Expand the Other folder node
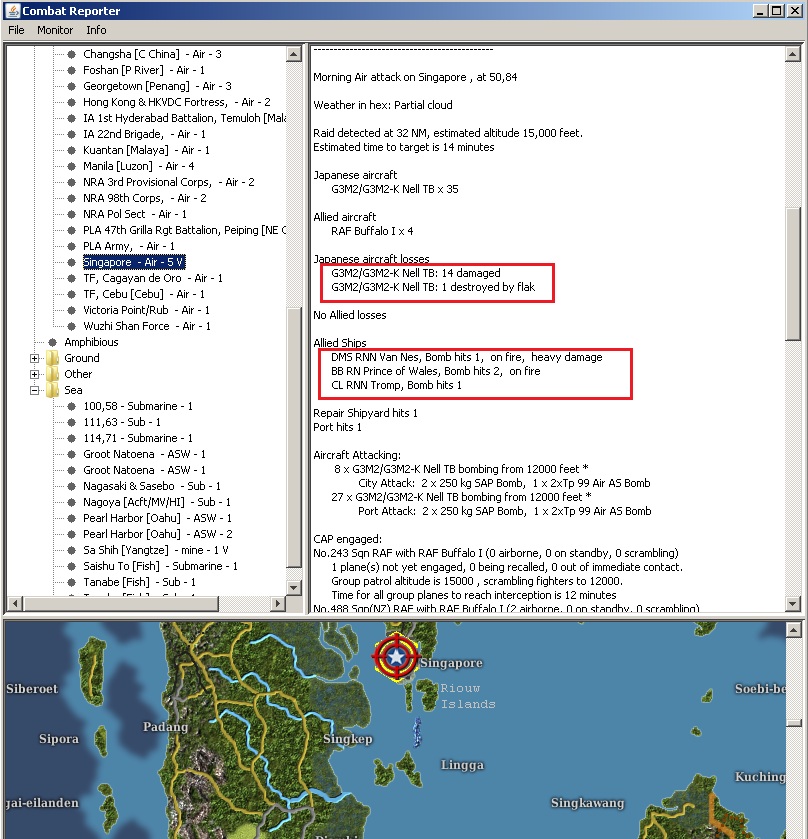The width and height of the screenshot is (808, 839). coord(35,374)
